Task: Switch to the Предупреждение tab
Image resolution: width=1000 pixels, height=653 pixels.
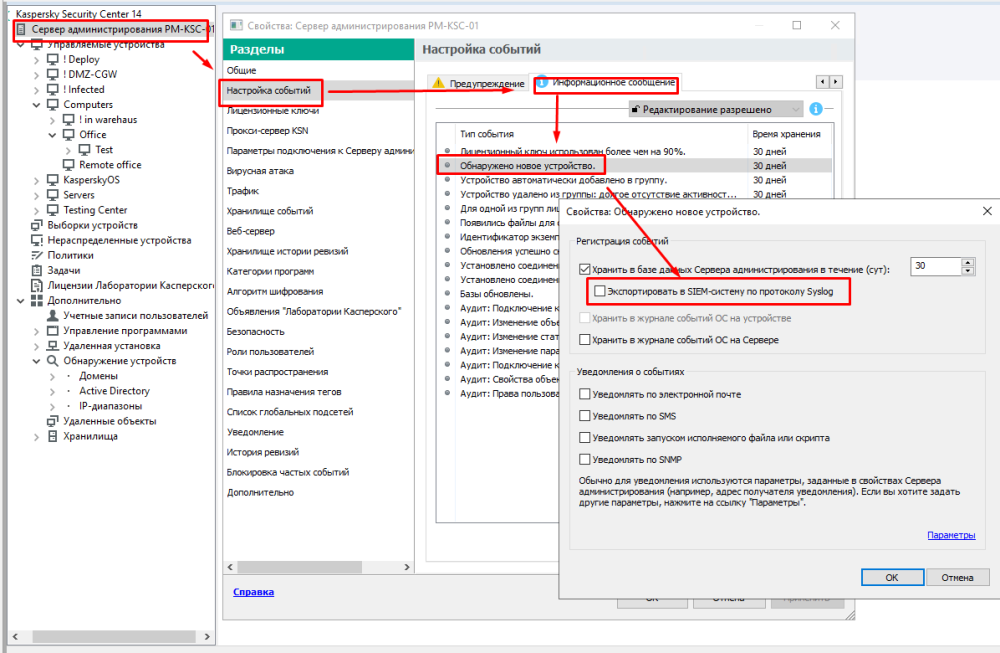Action: pyautogui.click(x=480, y=84)
